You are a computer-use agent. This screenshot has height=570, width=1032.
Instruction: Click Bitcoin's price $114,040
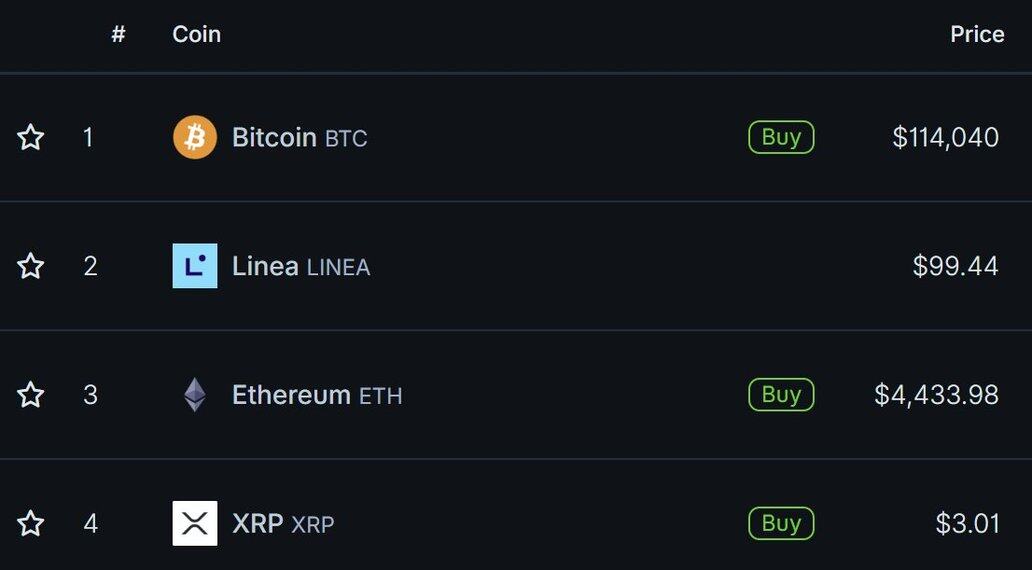[x=946, y=138]
